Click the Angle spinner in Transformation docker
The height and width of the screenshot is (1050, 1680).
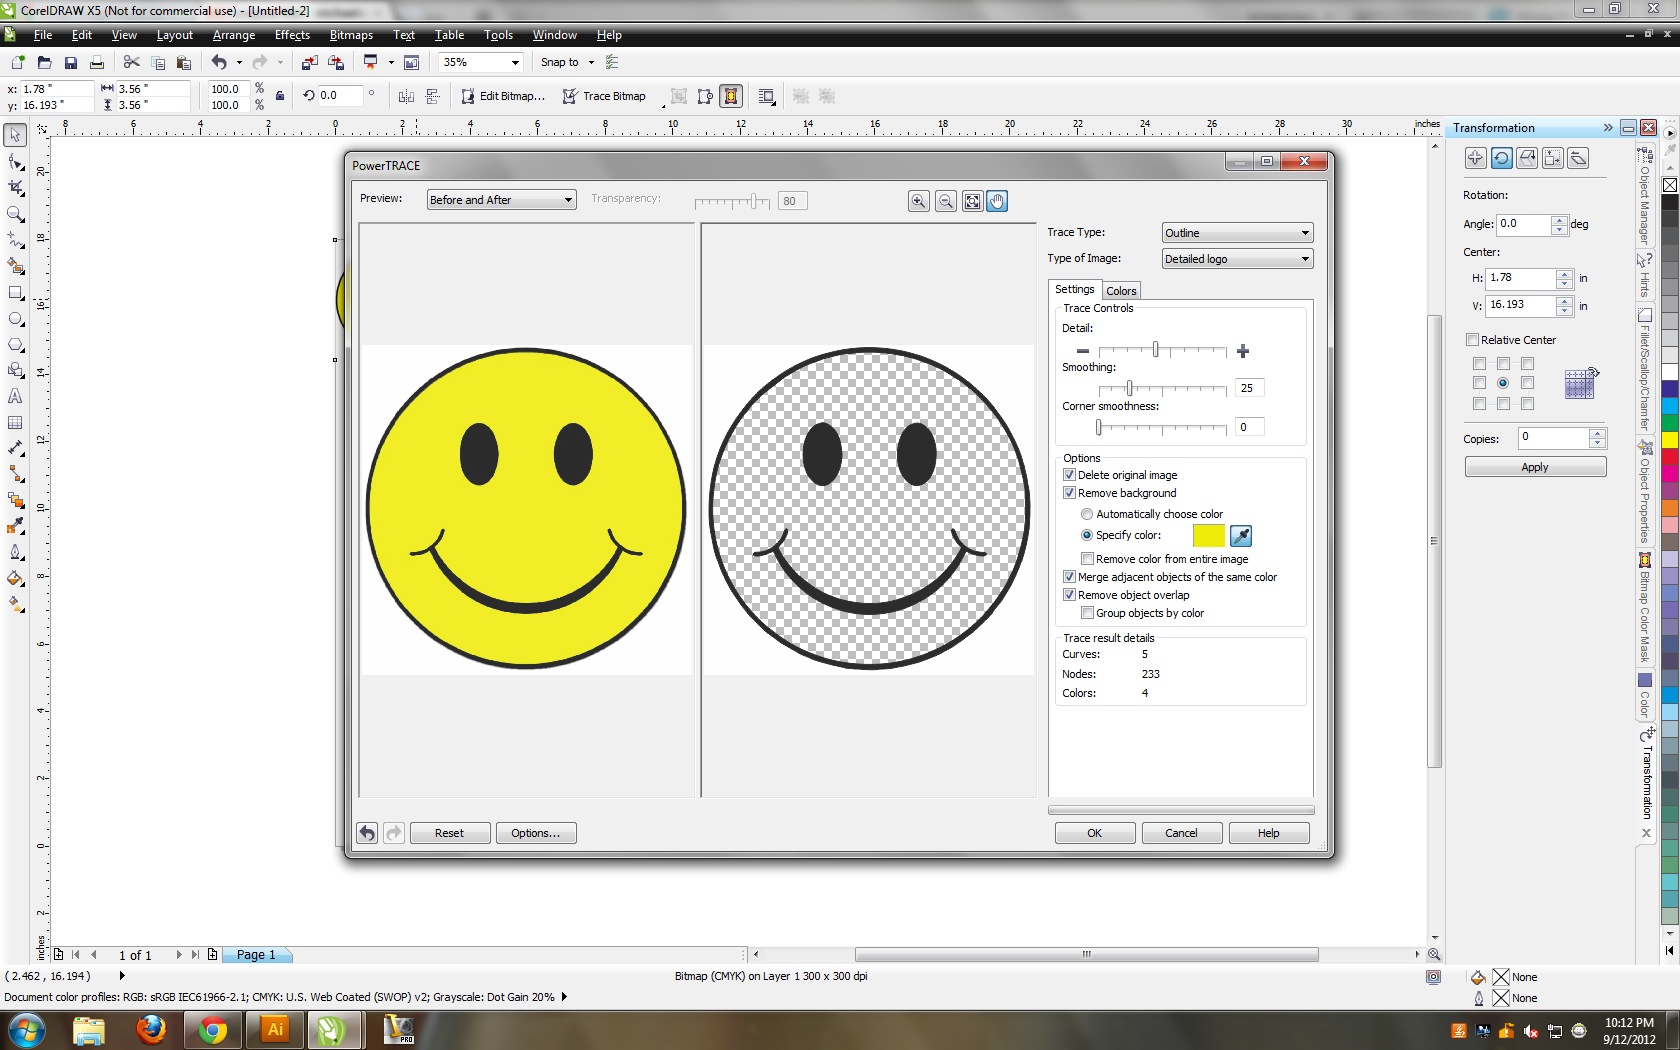click(x=1559, y=224)
